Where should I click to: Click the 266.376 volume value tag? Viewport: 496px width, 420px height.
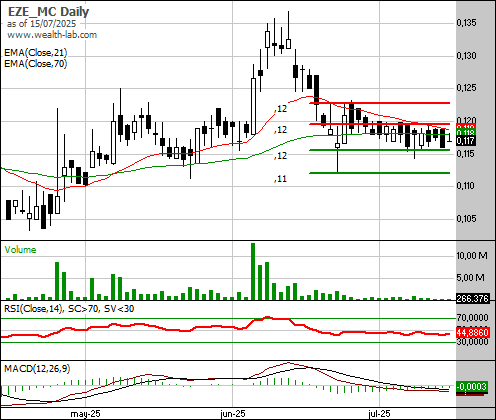pyautogui.click(x=473, y=298)
